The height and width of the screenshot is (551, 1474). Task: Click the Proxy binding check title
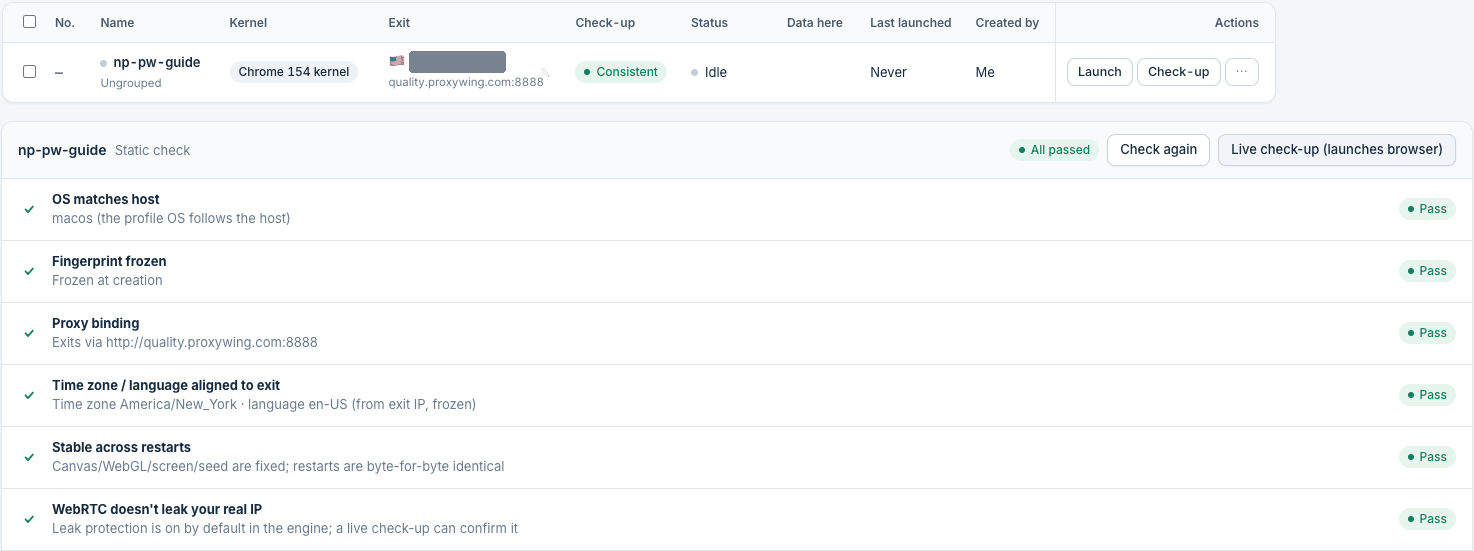(x=96, y=323)
